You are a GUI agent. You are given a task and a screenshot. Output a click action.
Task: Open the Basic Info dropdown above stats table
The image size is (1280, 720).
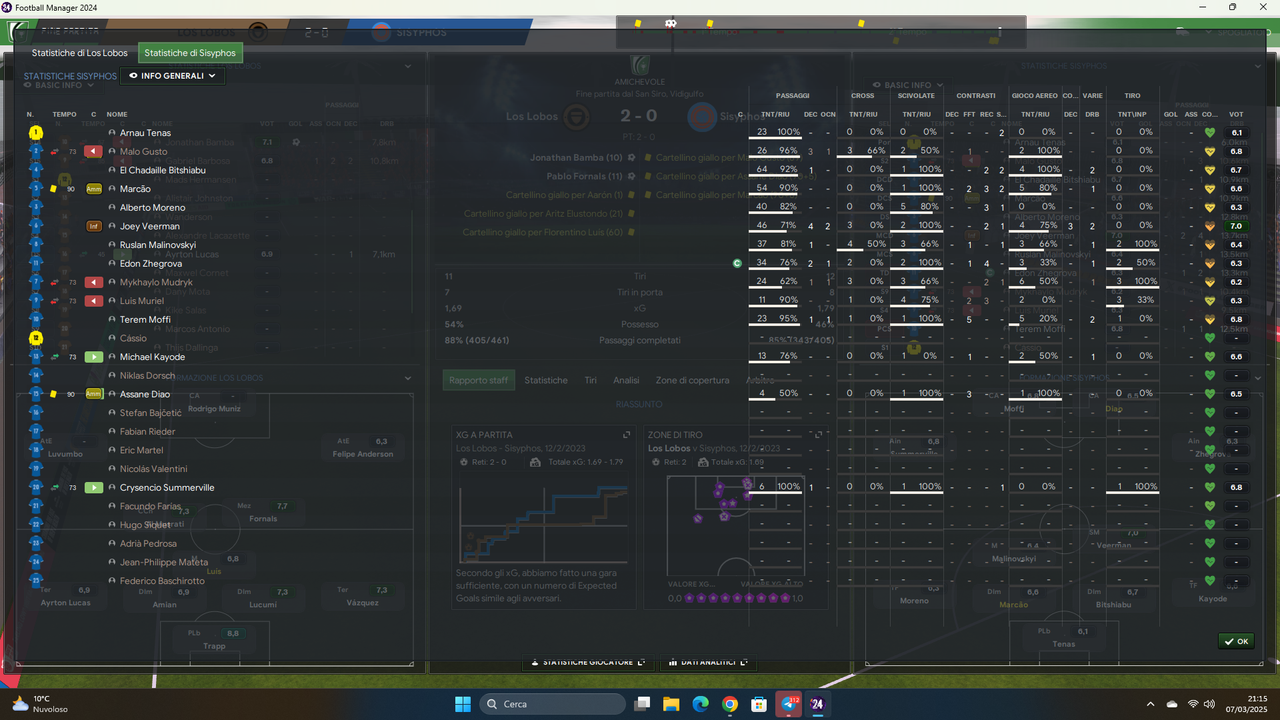coord(907,85)
